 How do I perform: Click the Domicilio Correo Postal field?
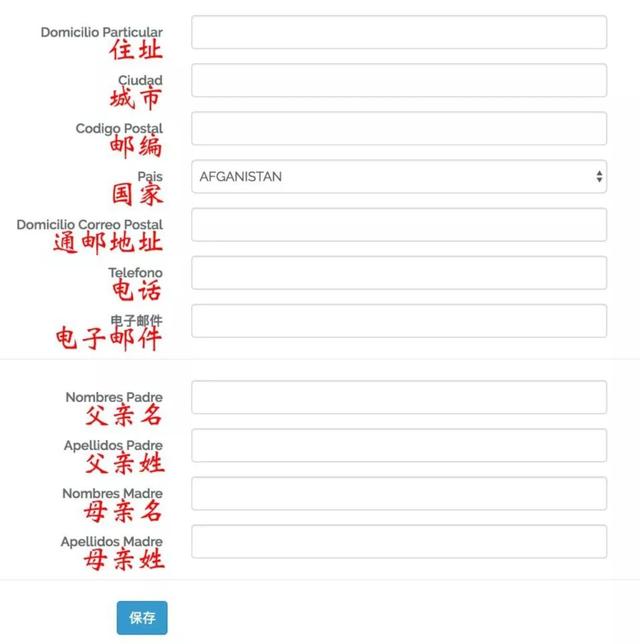coord(399,225)
